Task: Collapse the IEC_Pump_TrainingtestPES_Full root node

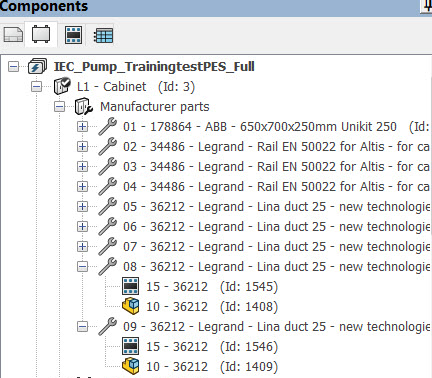Action: click(13, 67)
